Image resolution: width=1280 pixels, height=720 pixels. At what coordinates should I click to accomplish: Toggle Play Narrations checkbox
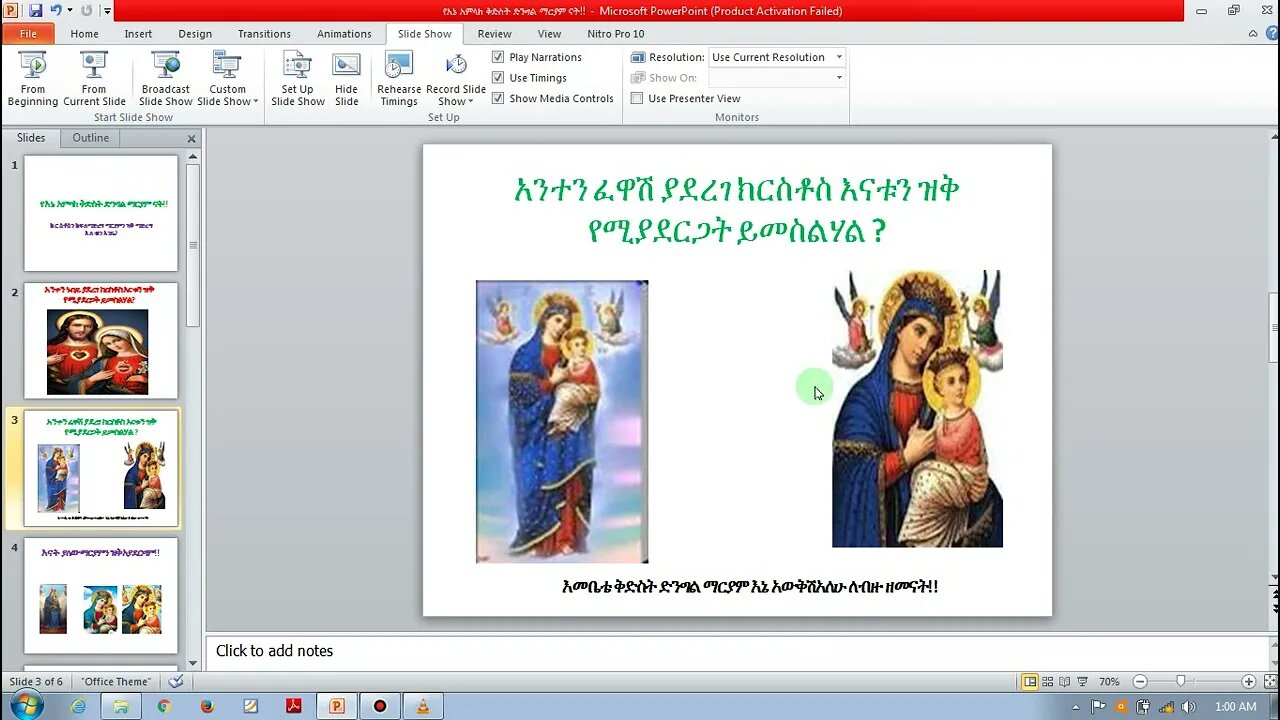point(498,57)
